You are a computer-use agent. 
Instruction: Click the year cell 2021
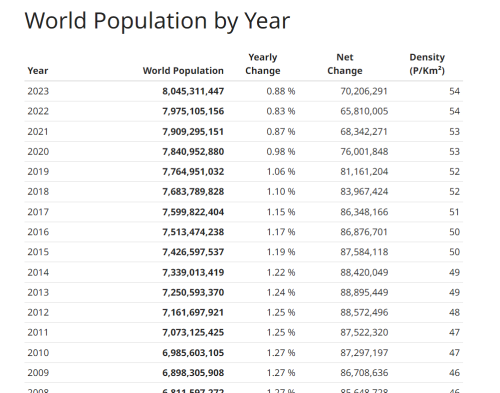38,132
